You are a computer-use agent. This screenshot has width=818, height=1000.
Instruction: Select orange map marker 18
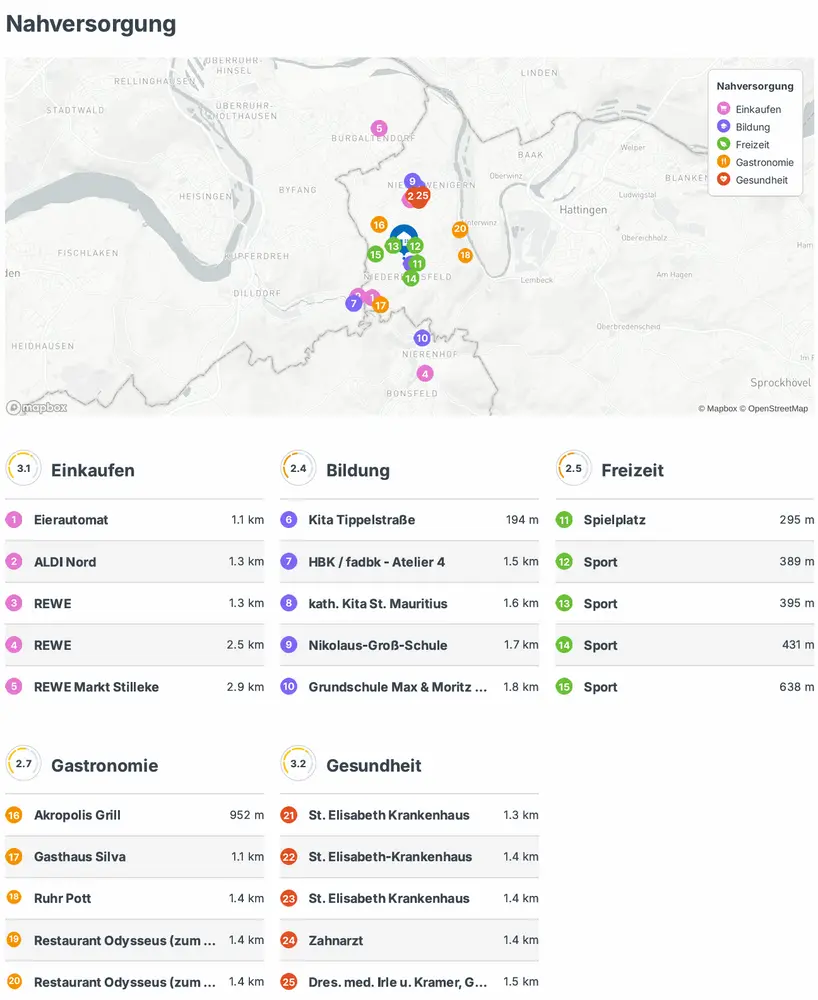click(465, 256)
